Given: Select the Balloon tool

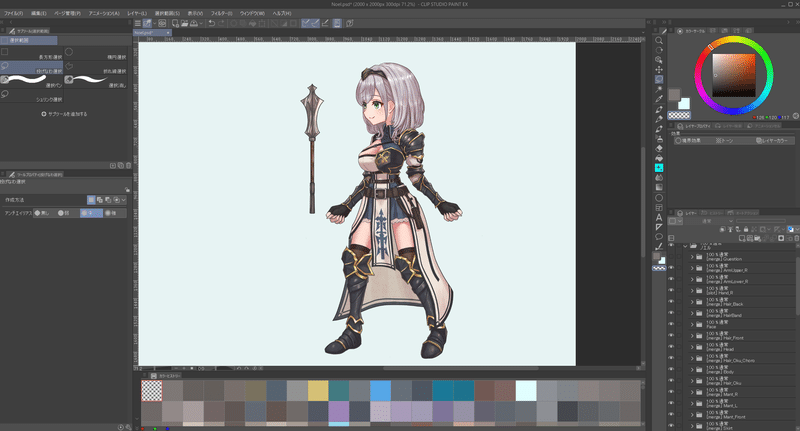Looking at the screenshot, I should [x=659, y=237].
